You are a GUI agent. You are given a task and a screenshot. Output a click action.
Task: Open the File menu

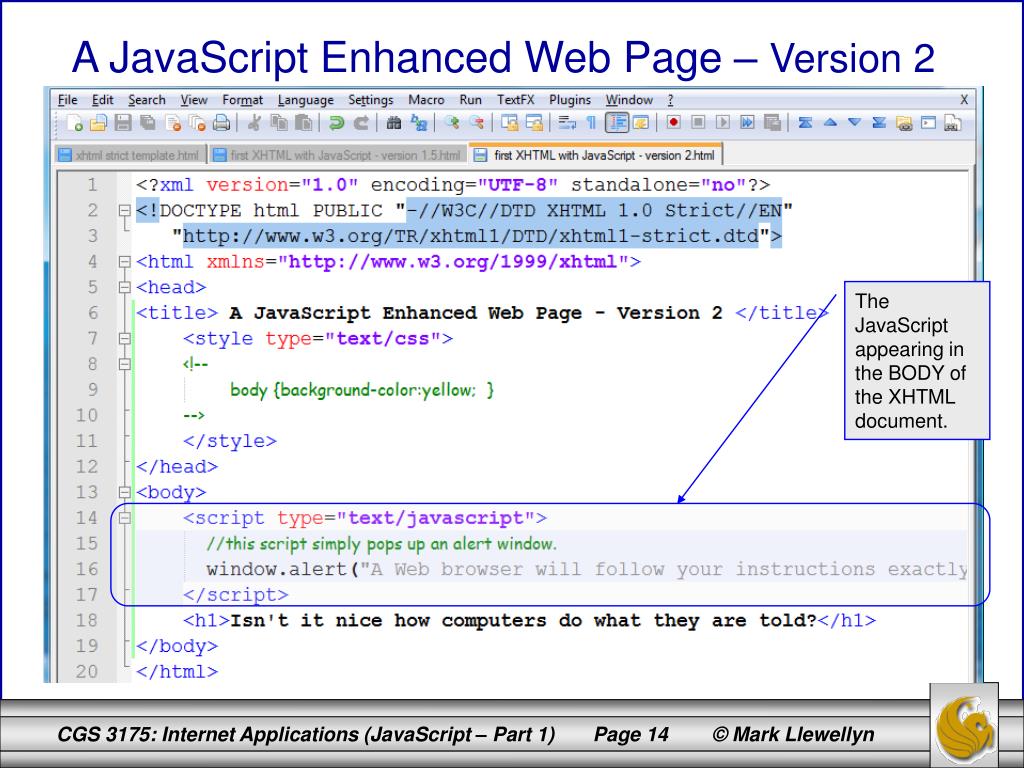pos(68,100)
